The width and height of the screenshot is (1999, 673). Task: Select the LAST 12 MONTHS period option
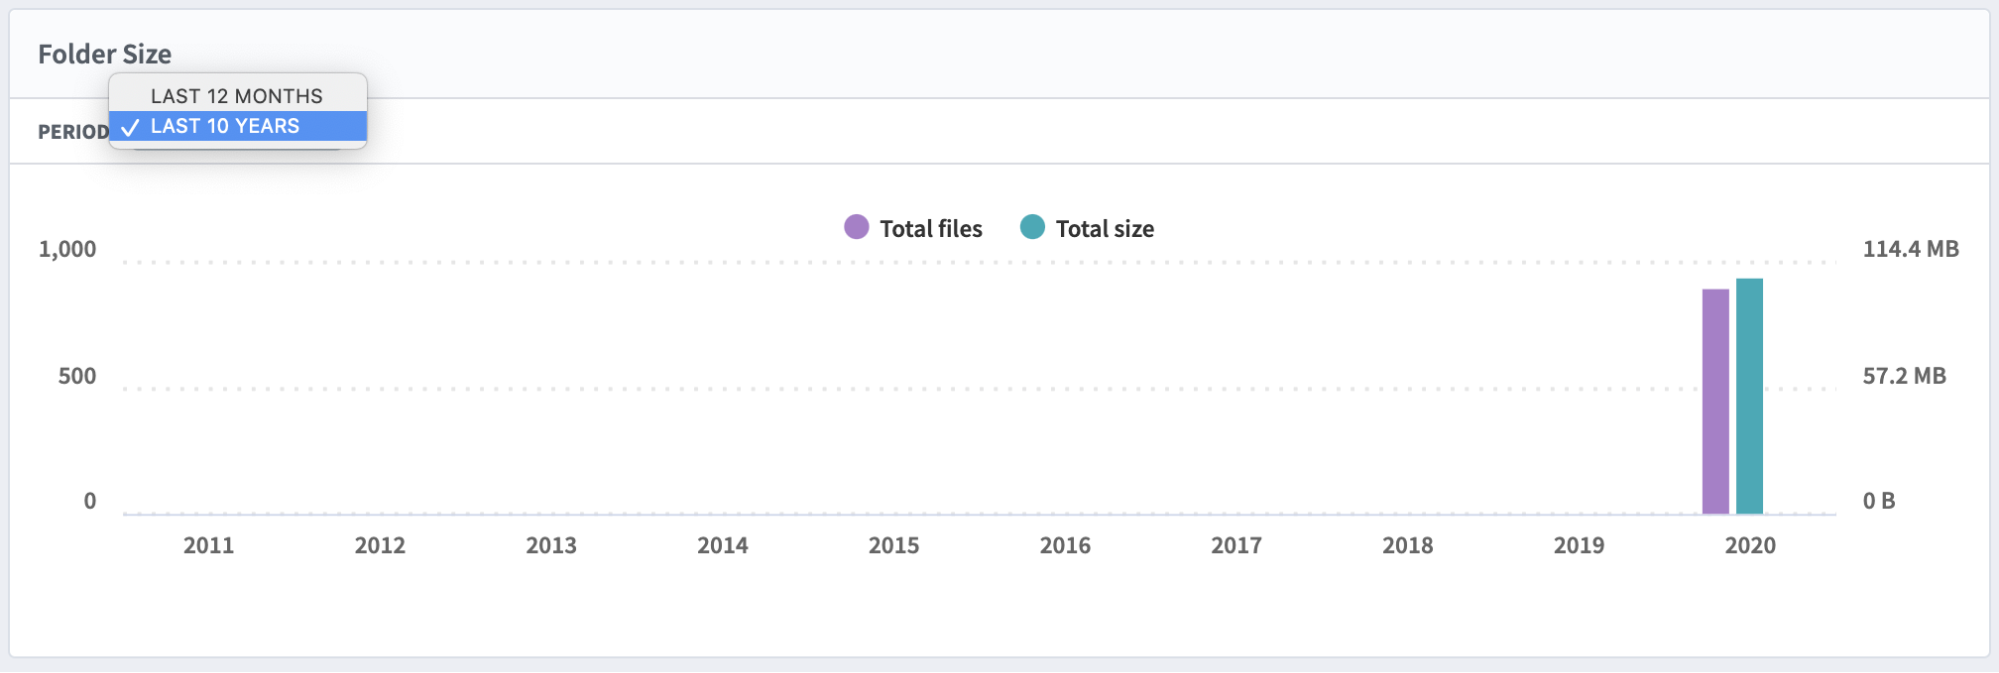(x=236, y=96)
